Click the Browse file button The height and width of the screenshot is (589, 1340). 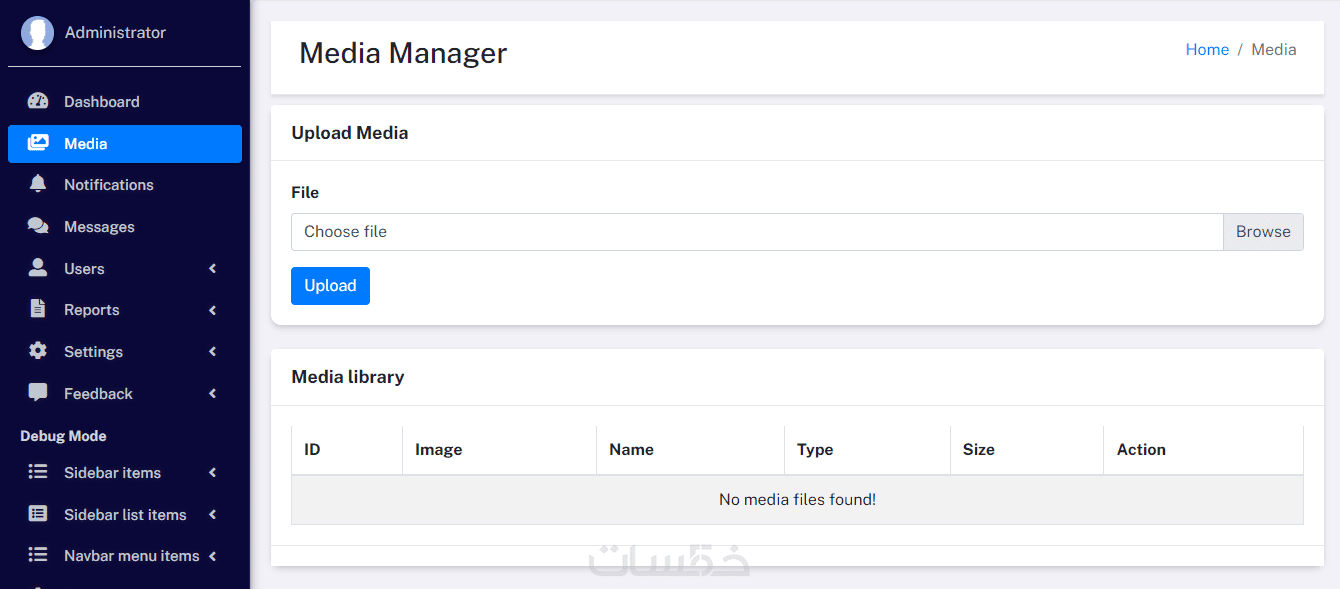[x=1263, y=232]
